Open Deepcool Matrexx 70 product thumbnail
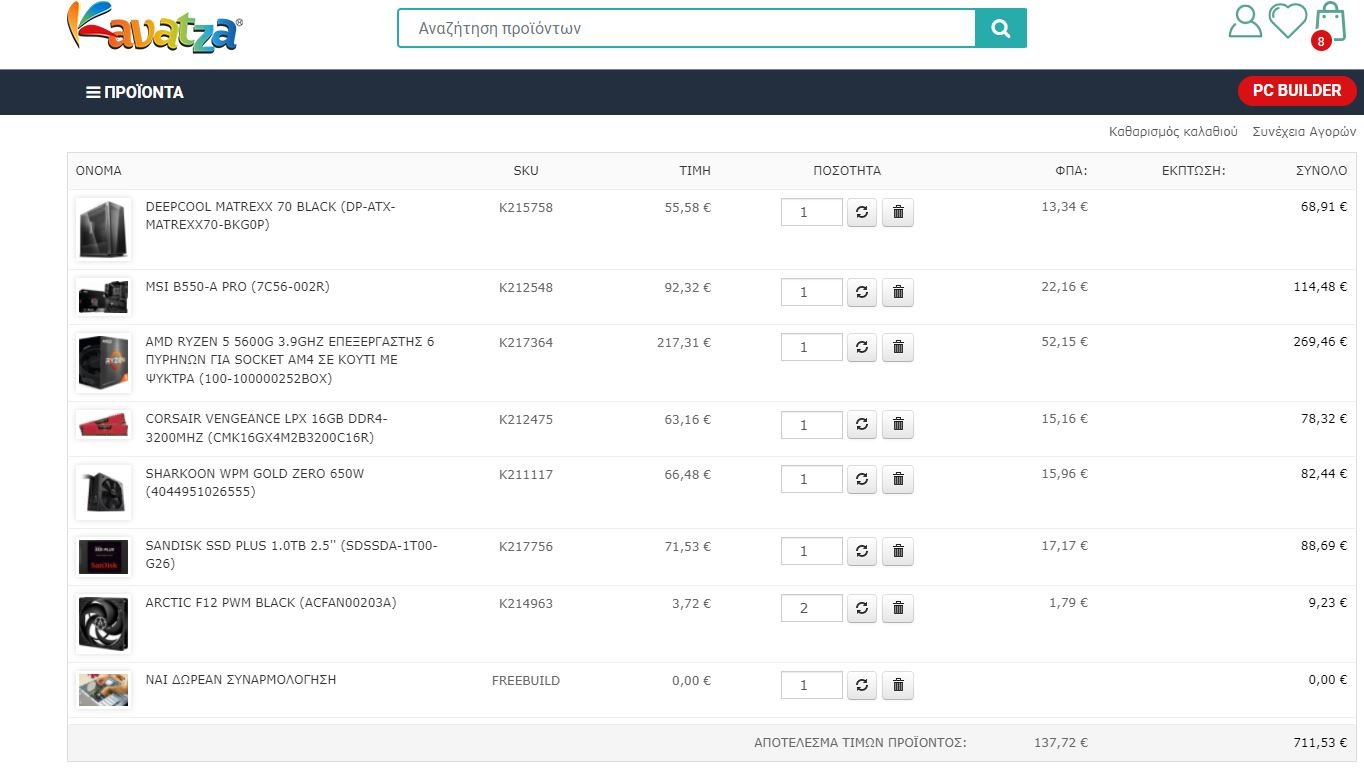The height and width of the screenshot is (778, 1364). click(103, 229)
